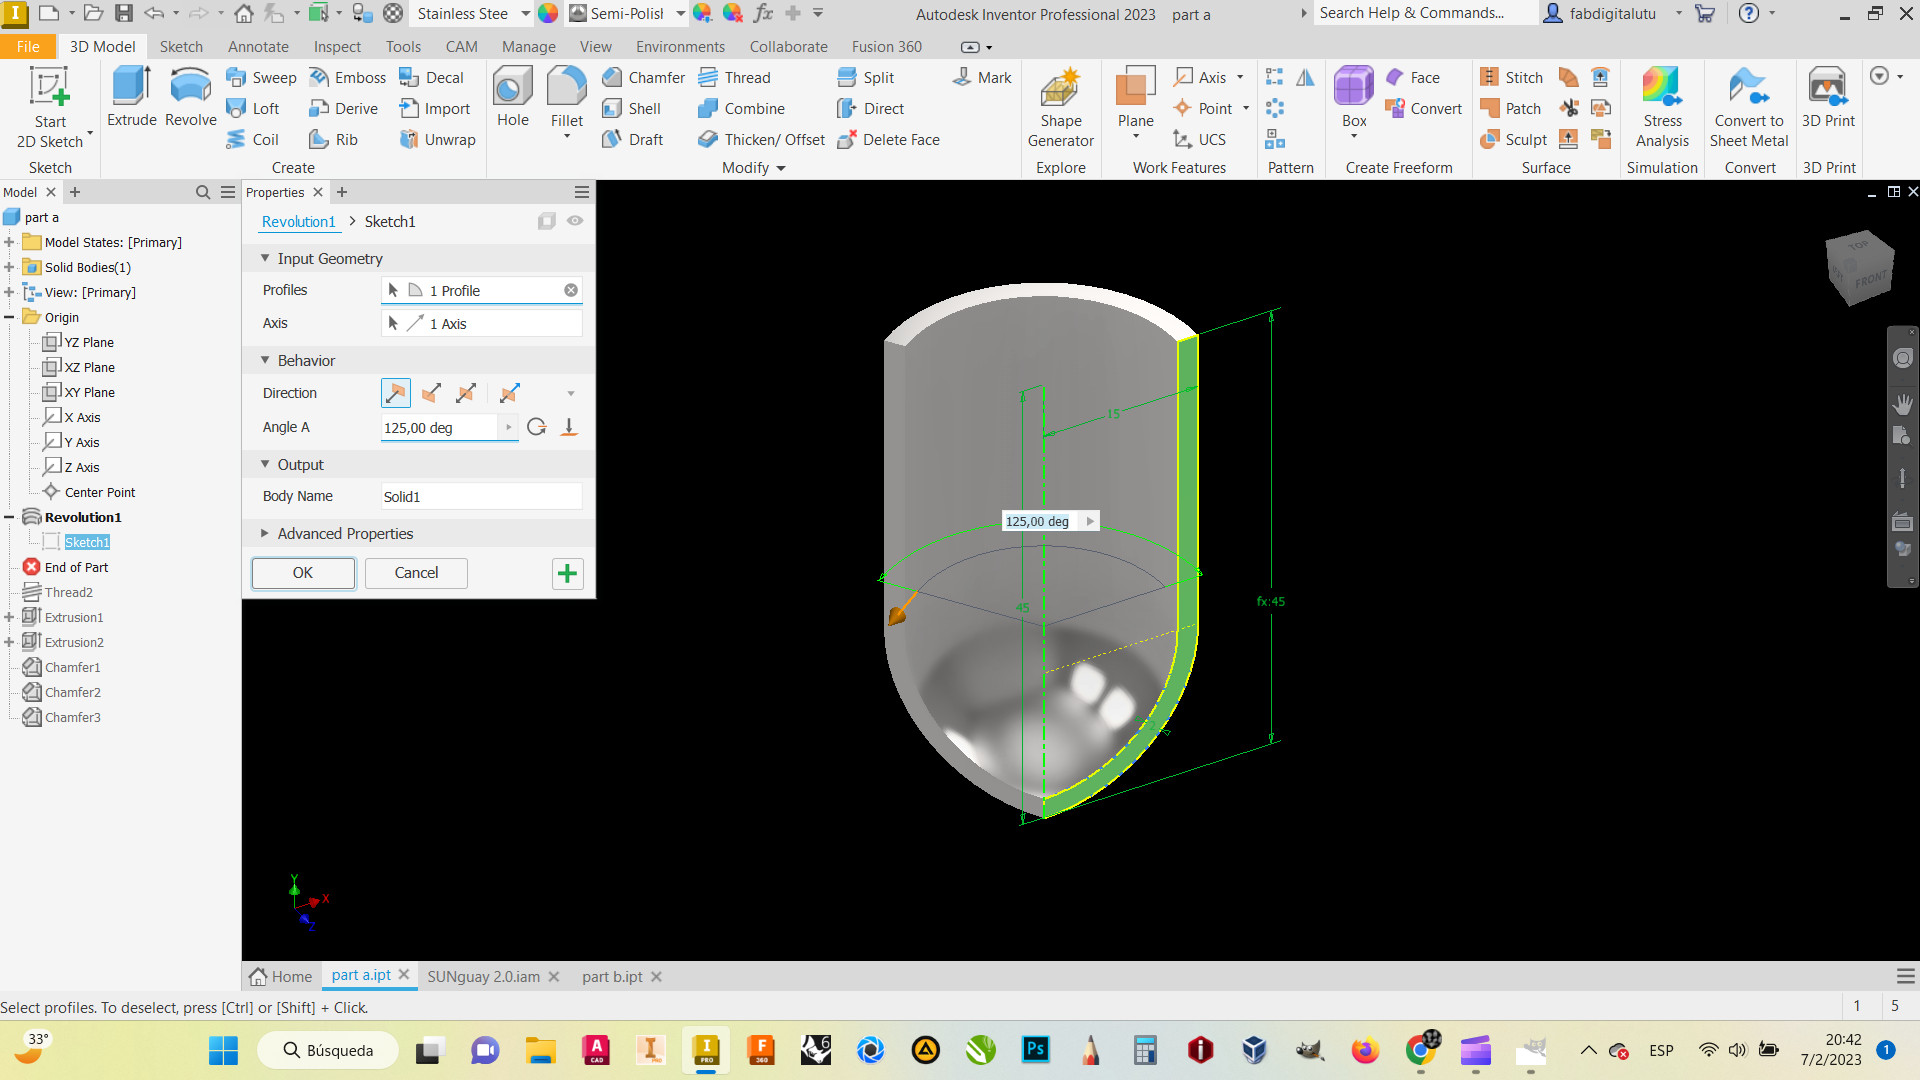The height and width of the screenshot is (1080, 1920).
Task: Set revolve direction to flipped
Action: click(431, 394)
